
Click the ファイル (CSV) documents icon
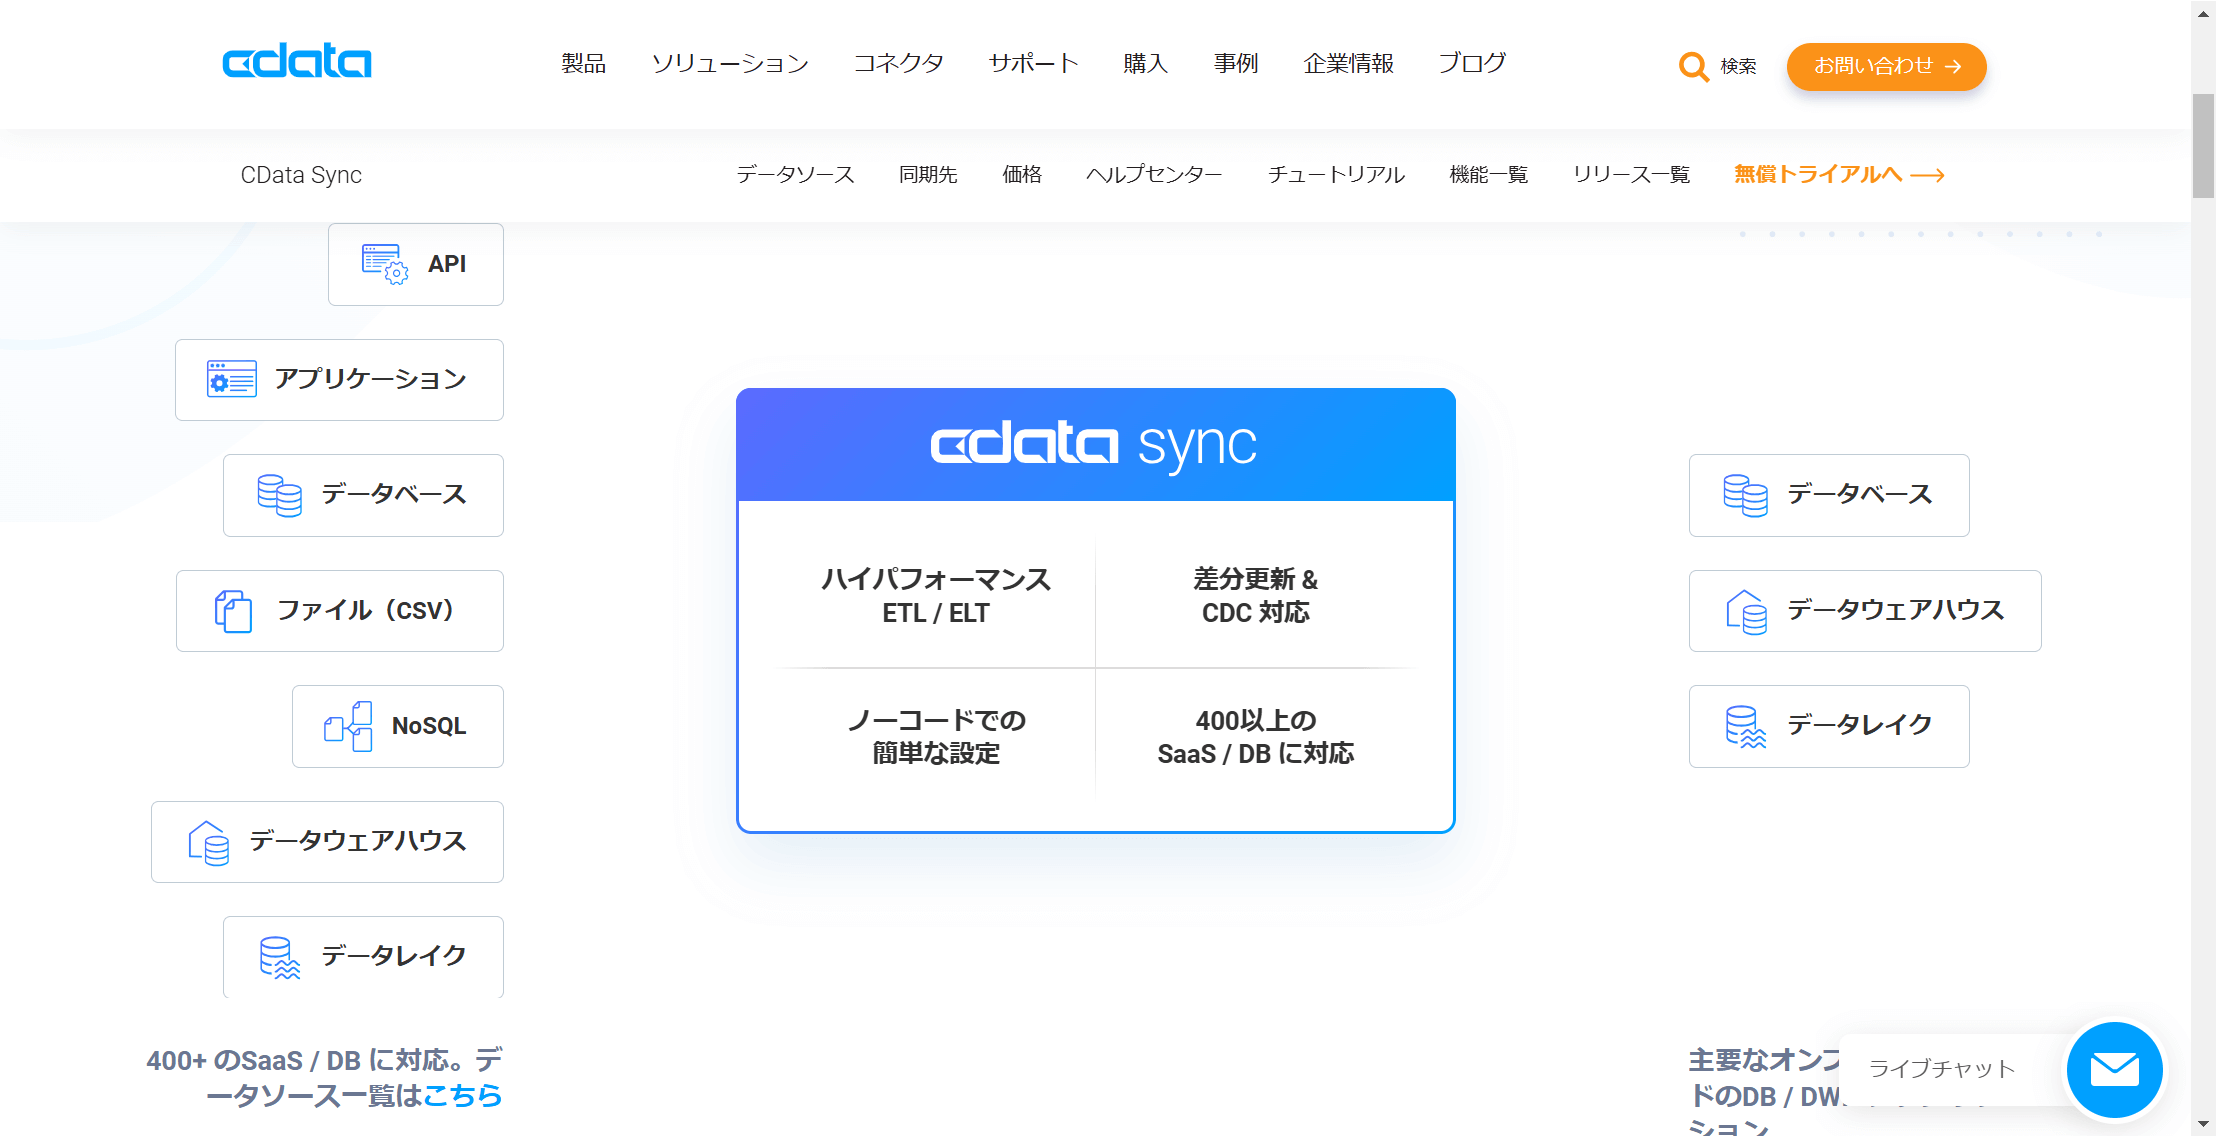coord(233,610)
